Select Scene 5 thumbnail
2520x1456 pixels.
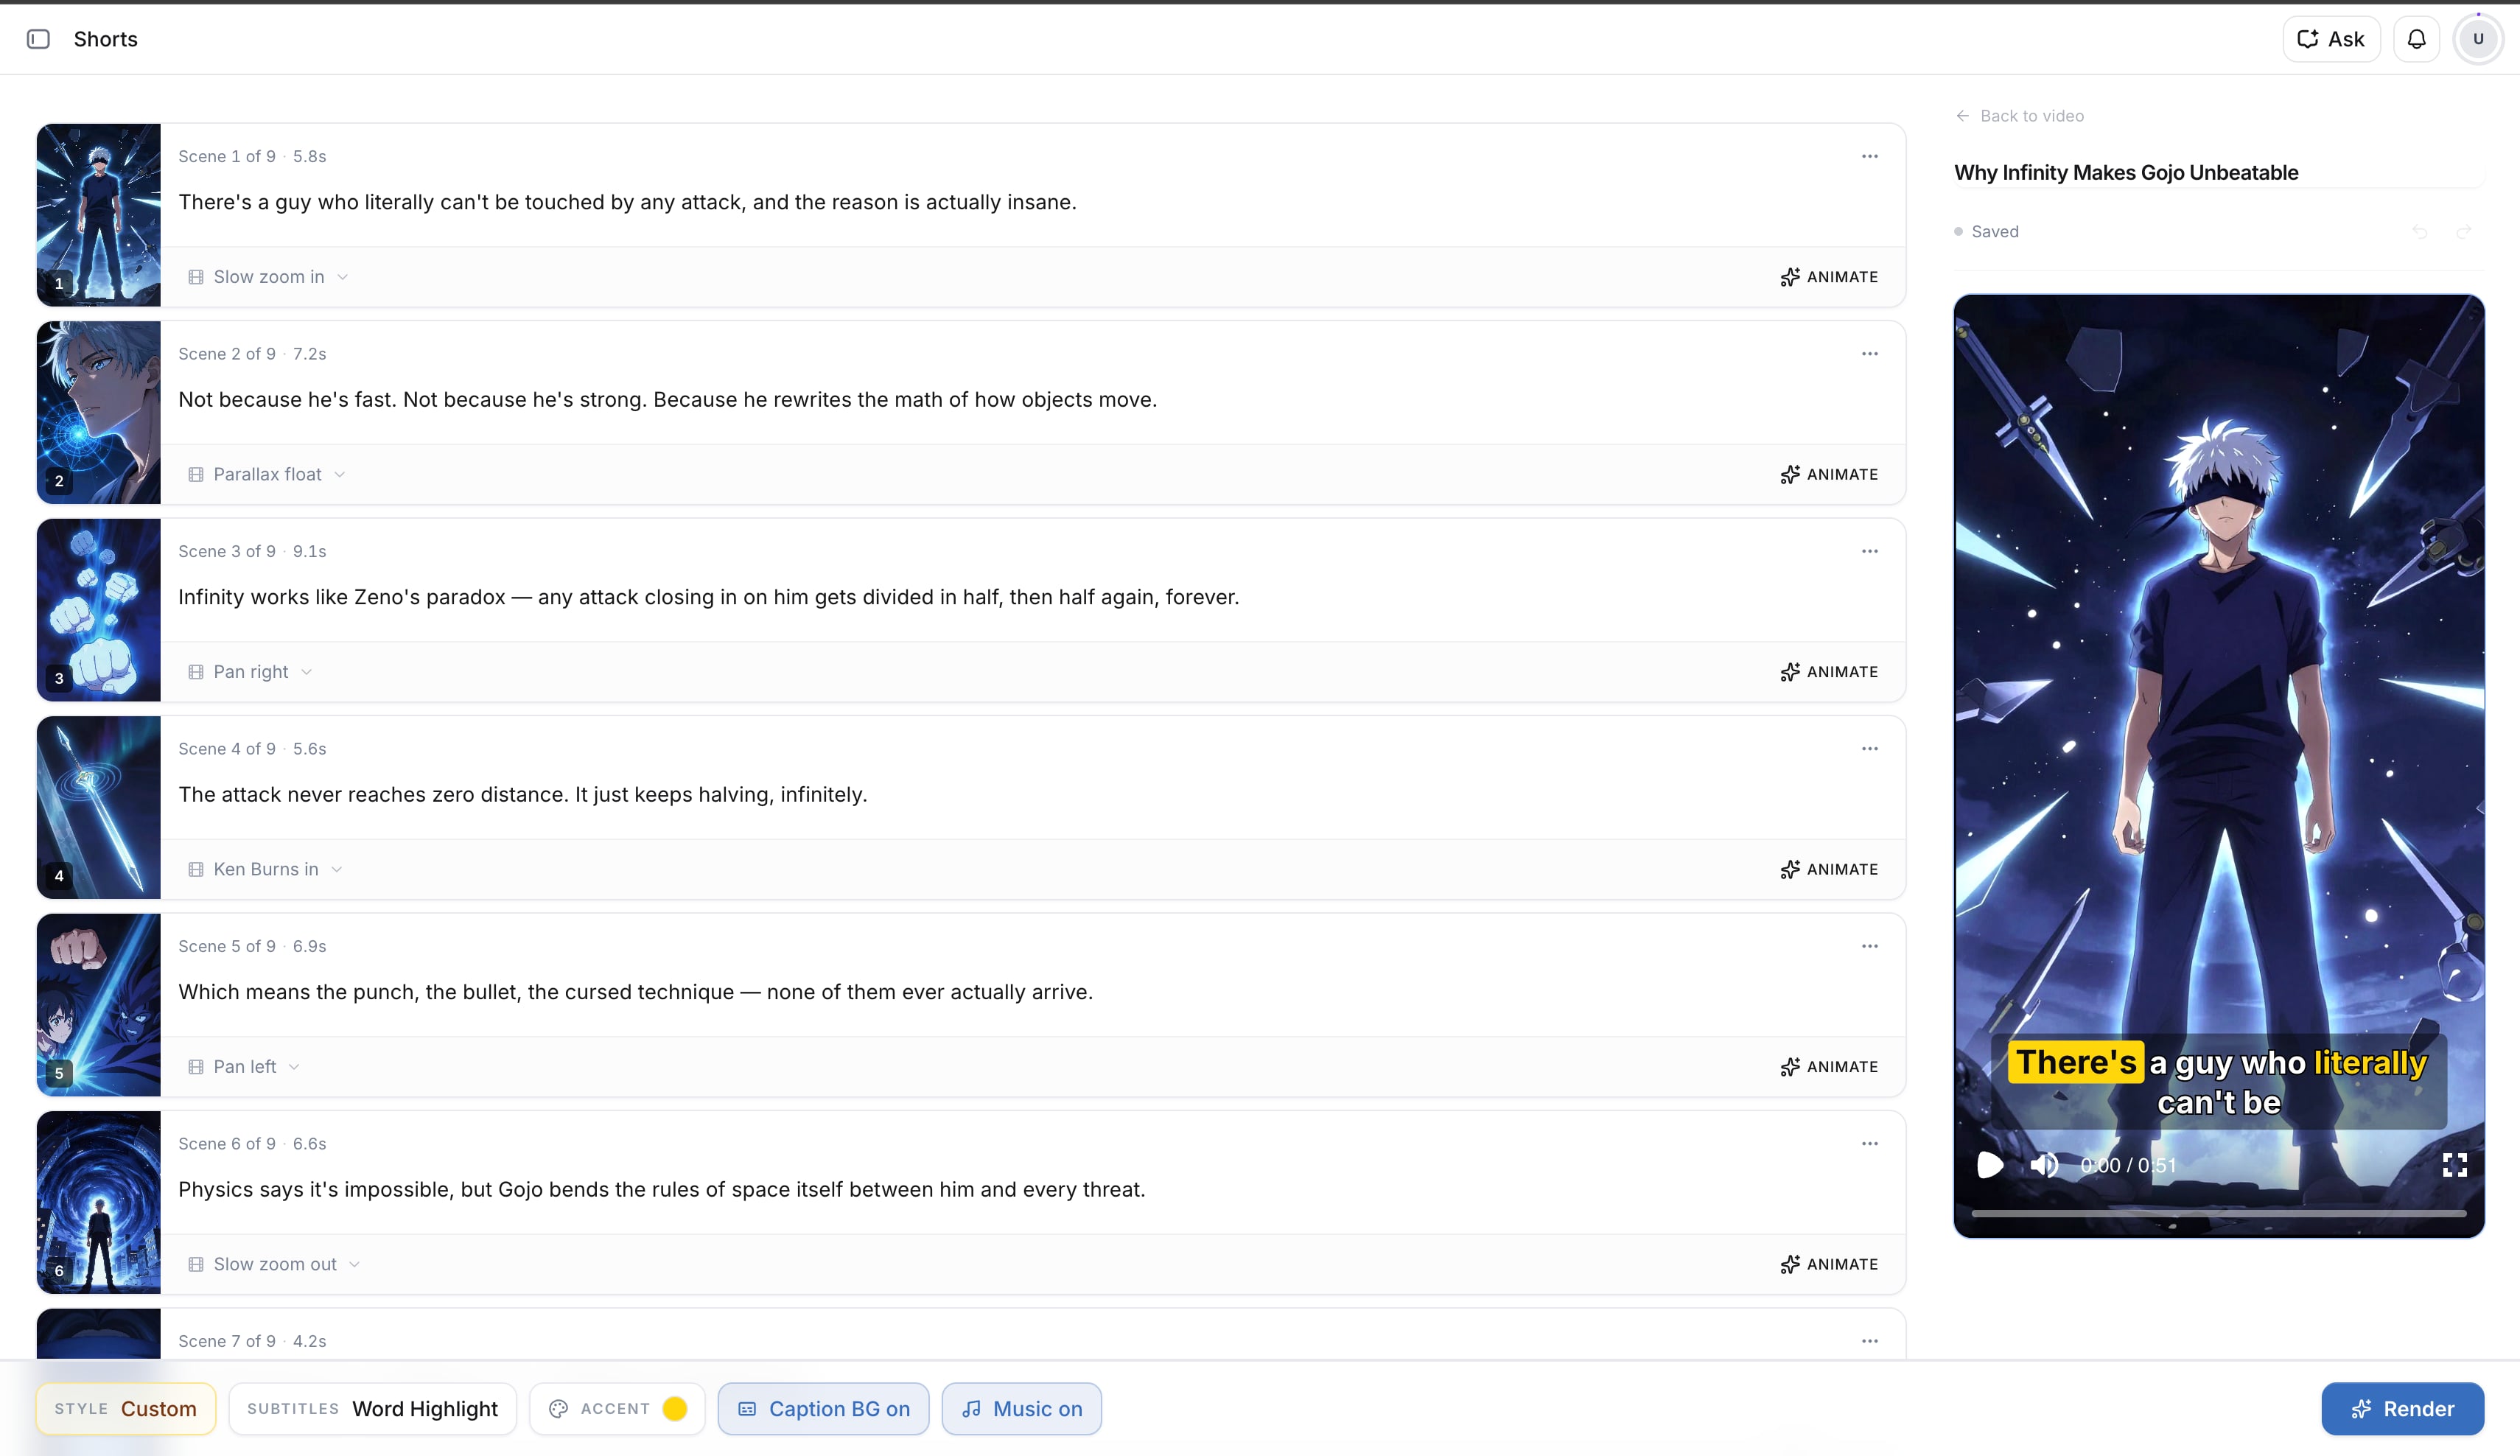pos(98,1005)
